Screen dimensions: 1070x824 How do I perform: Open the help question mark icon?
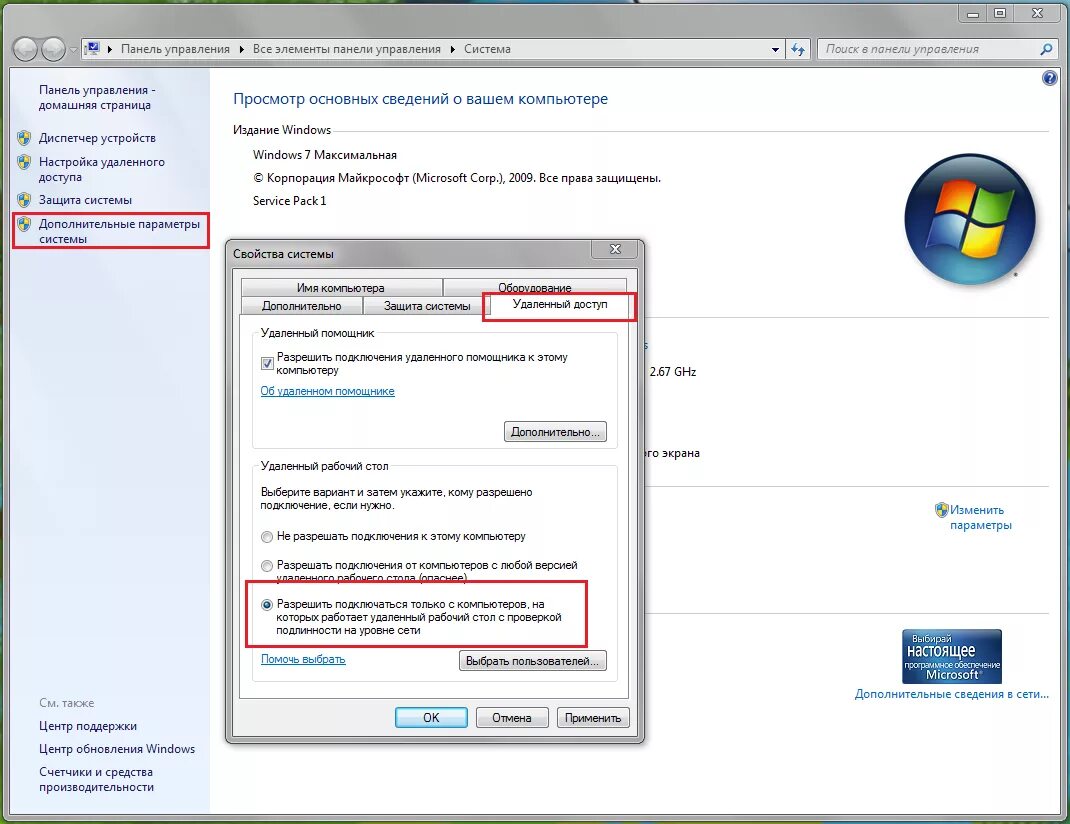(x=1050, y=78)
